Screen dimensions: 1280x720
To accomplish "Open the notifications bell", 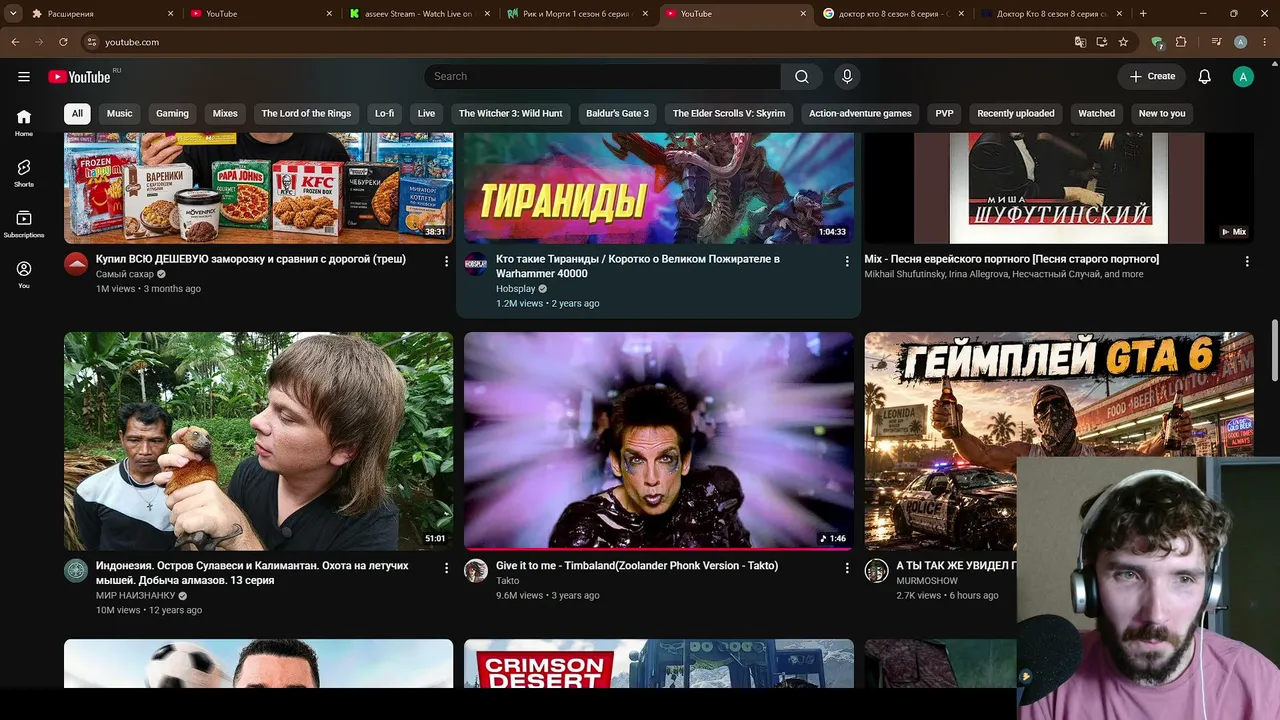I will pos(1205,77).
